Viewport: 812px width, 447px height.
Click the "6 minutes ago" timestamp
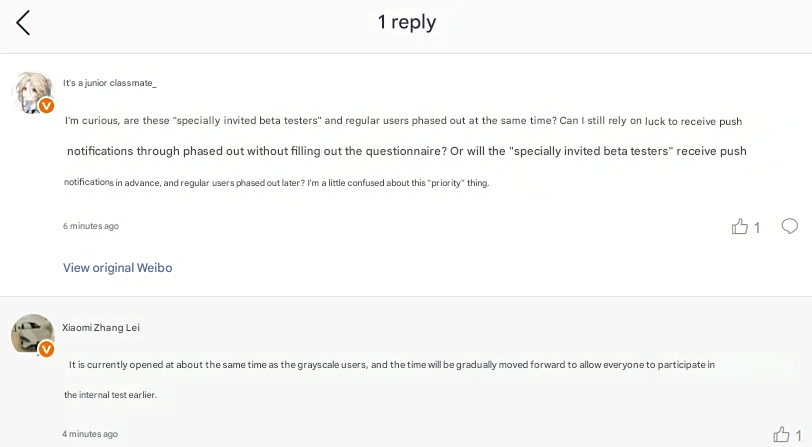pyautogui.click(x=91, y=226)
